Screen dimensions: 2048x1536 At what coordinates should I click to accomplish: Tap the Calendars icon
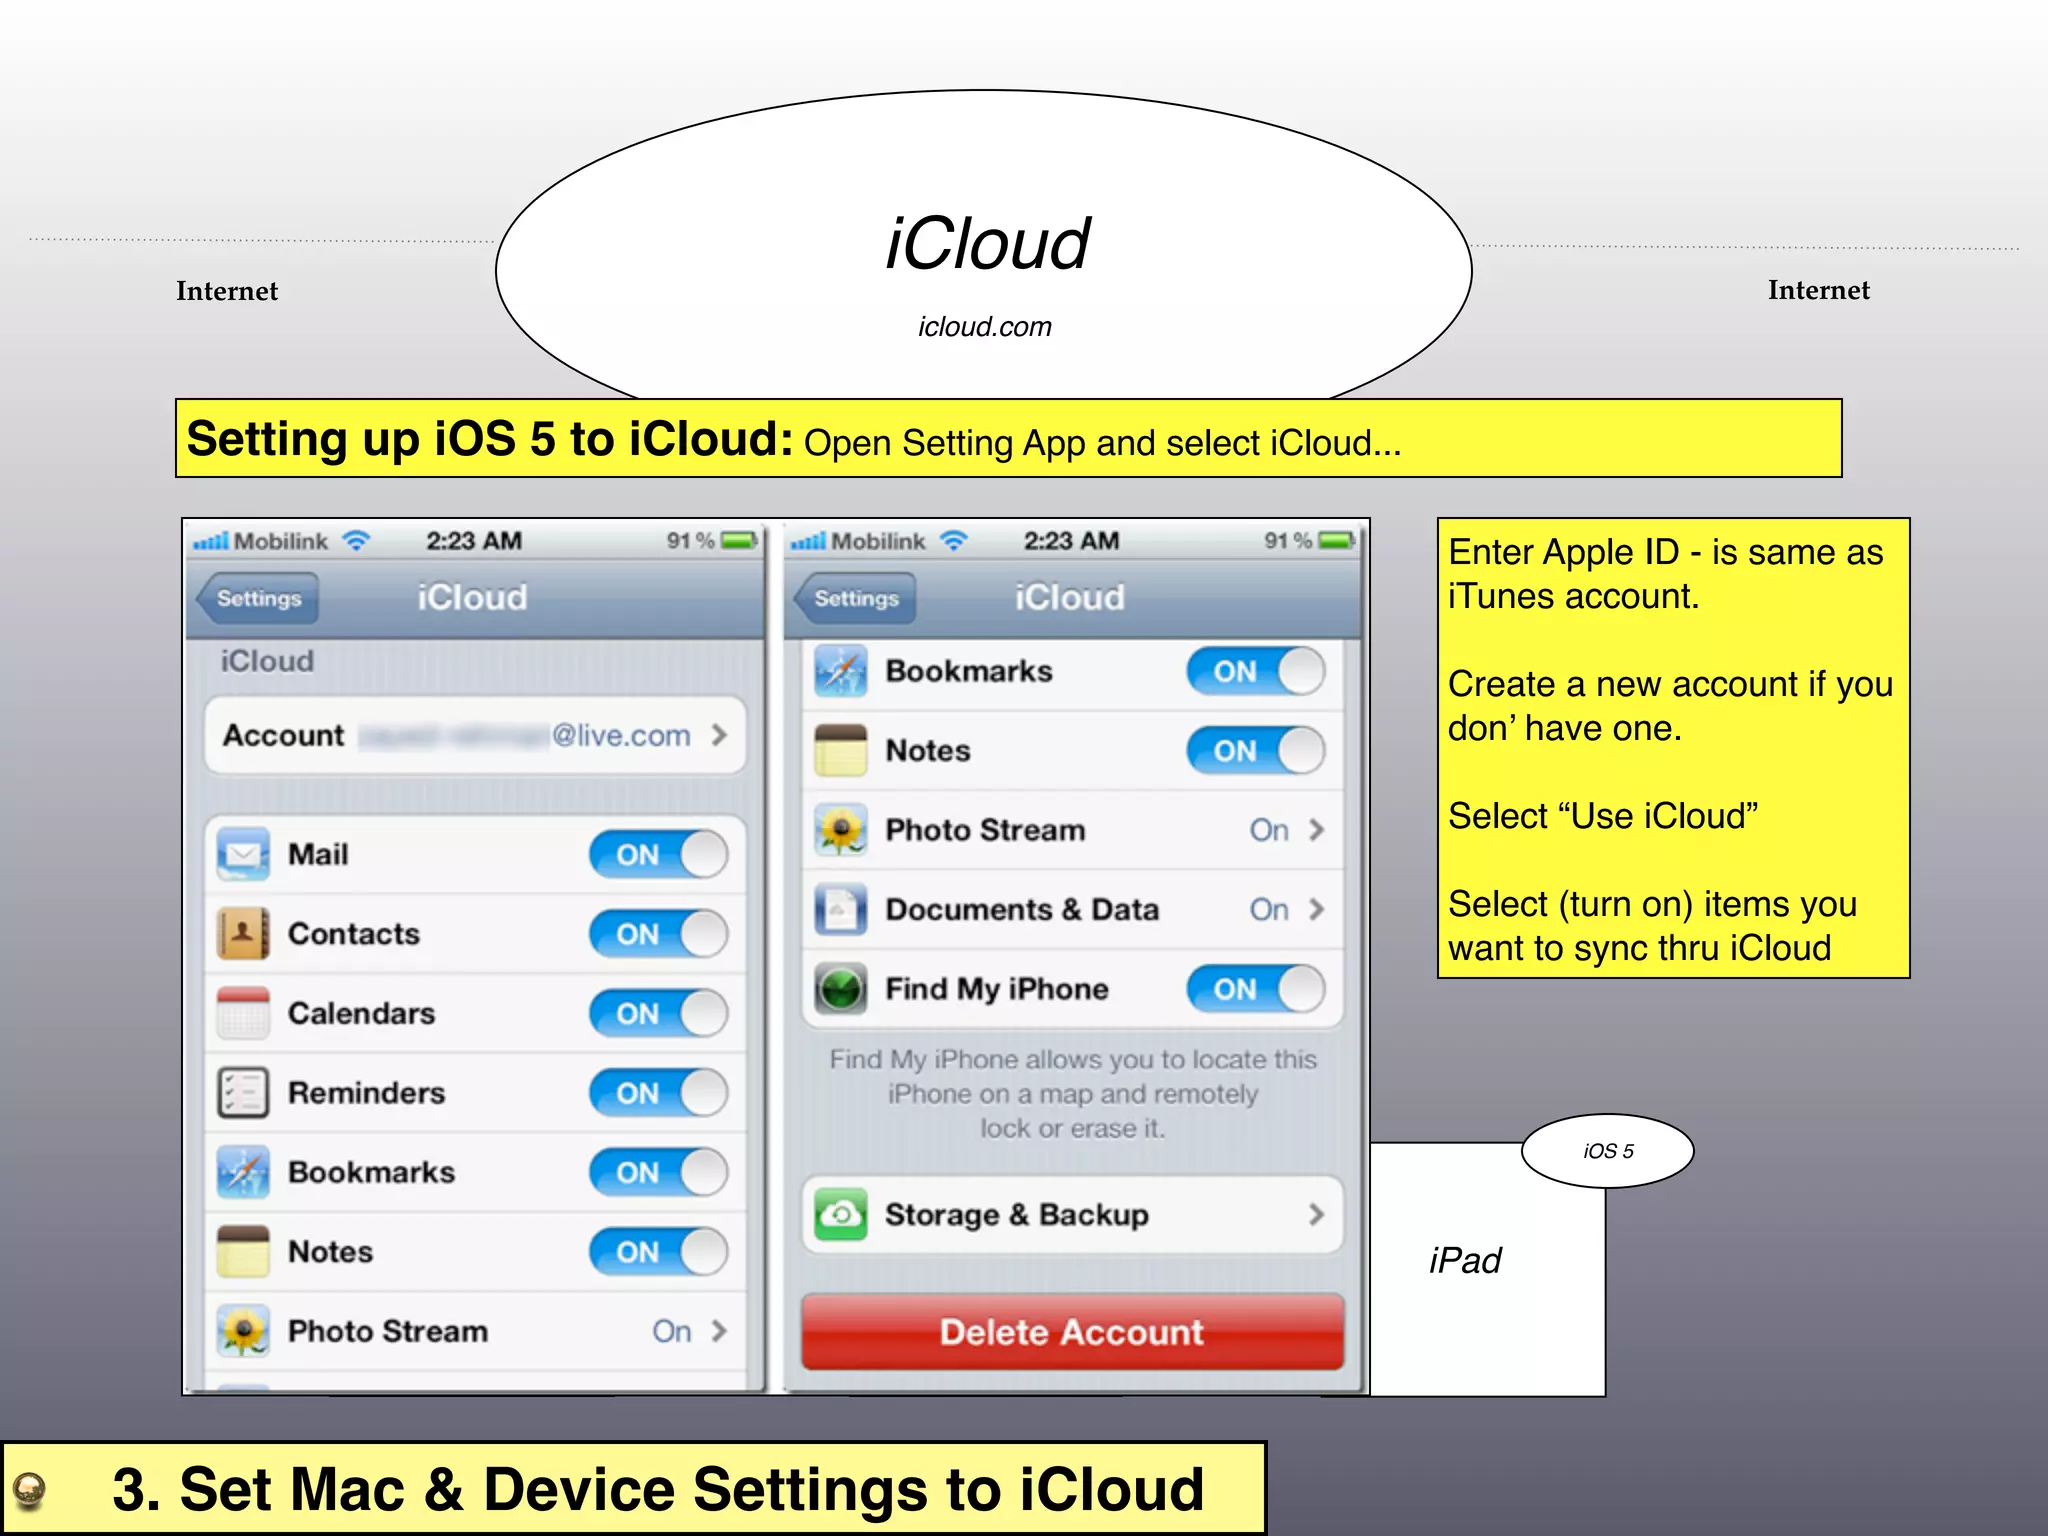(243, 1013)
